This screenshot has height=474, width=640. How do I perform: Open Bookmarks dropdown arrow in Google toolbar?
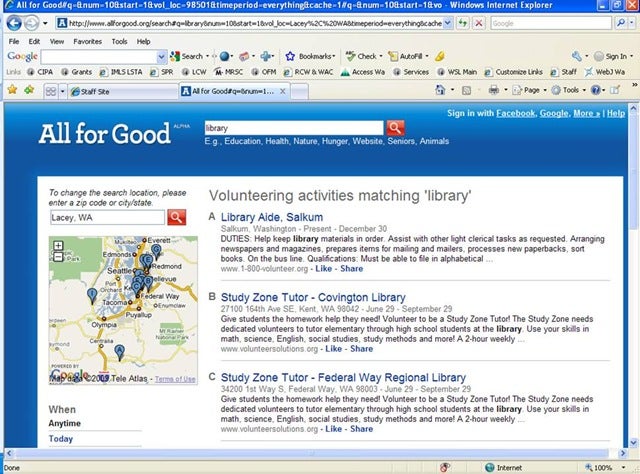(334, 56)
